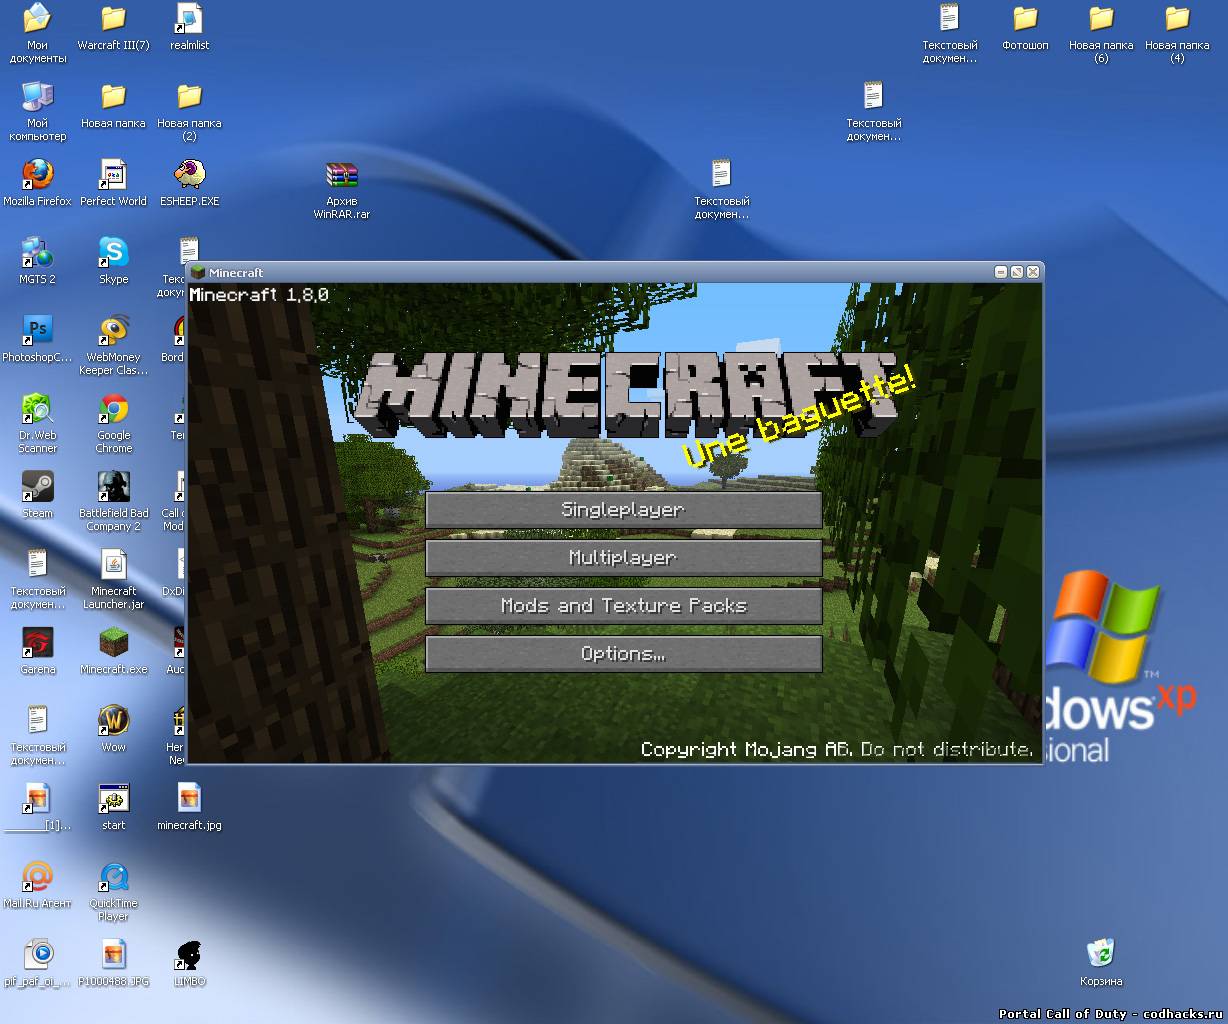Open Minecraft Options...

(623, 653)
